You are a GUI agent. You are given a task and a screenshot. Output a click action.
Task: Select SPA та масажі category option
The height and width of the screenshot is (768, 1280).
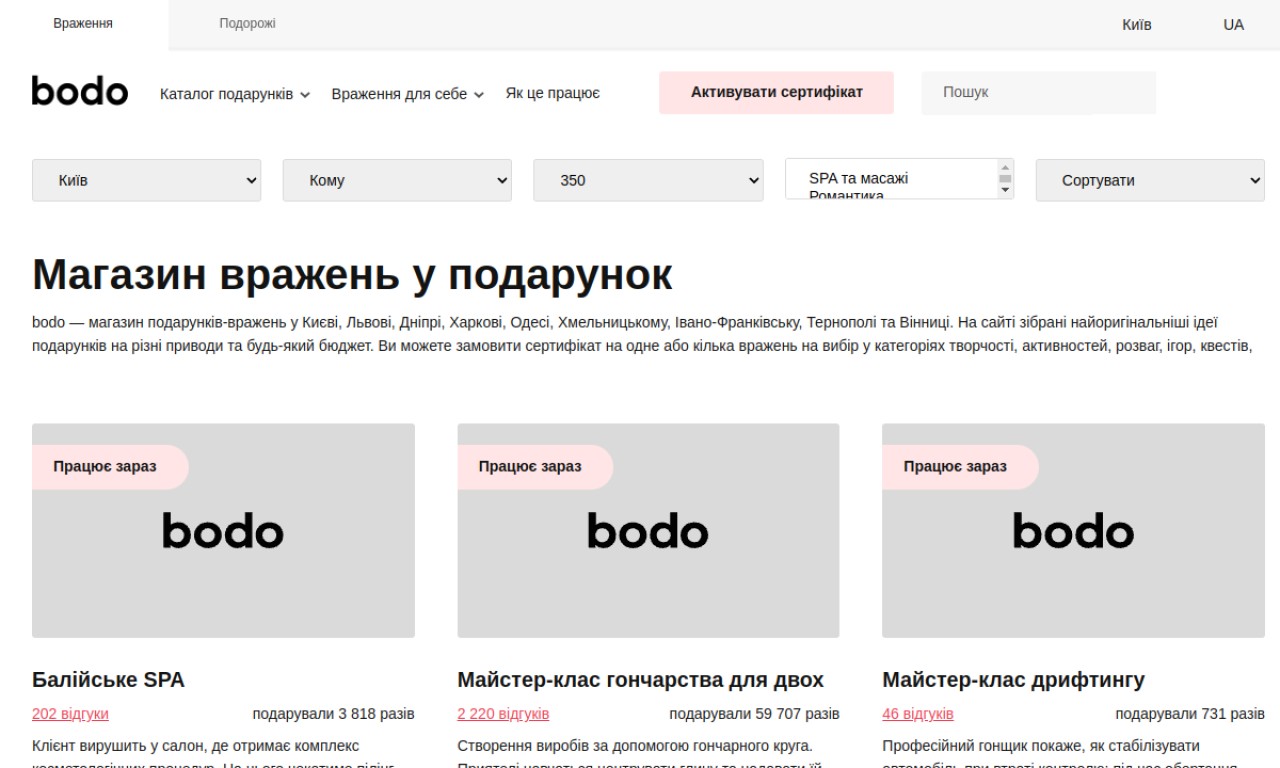pyautogui.click(x=858, y=178)
